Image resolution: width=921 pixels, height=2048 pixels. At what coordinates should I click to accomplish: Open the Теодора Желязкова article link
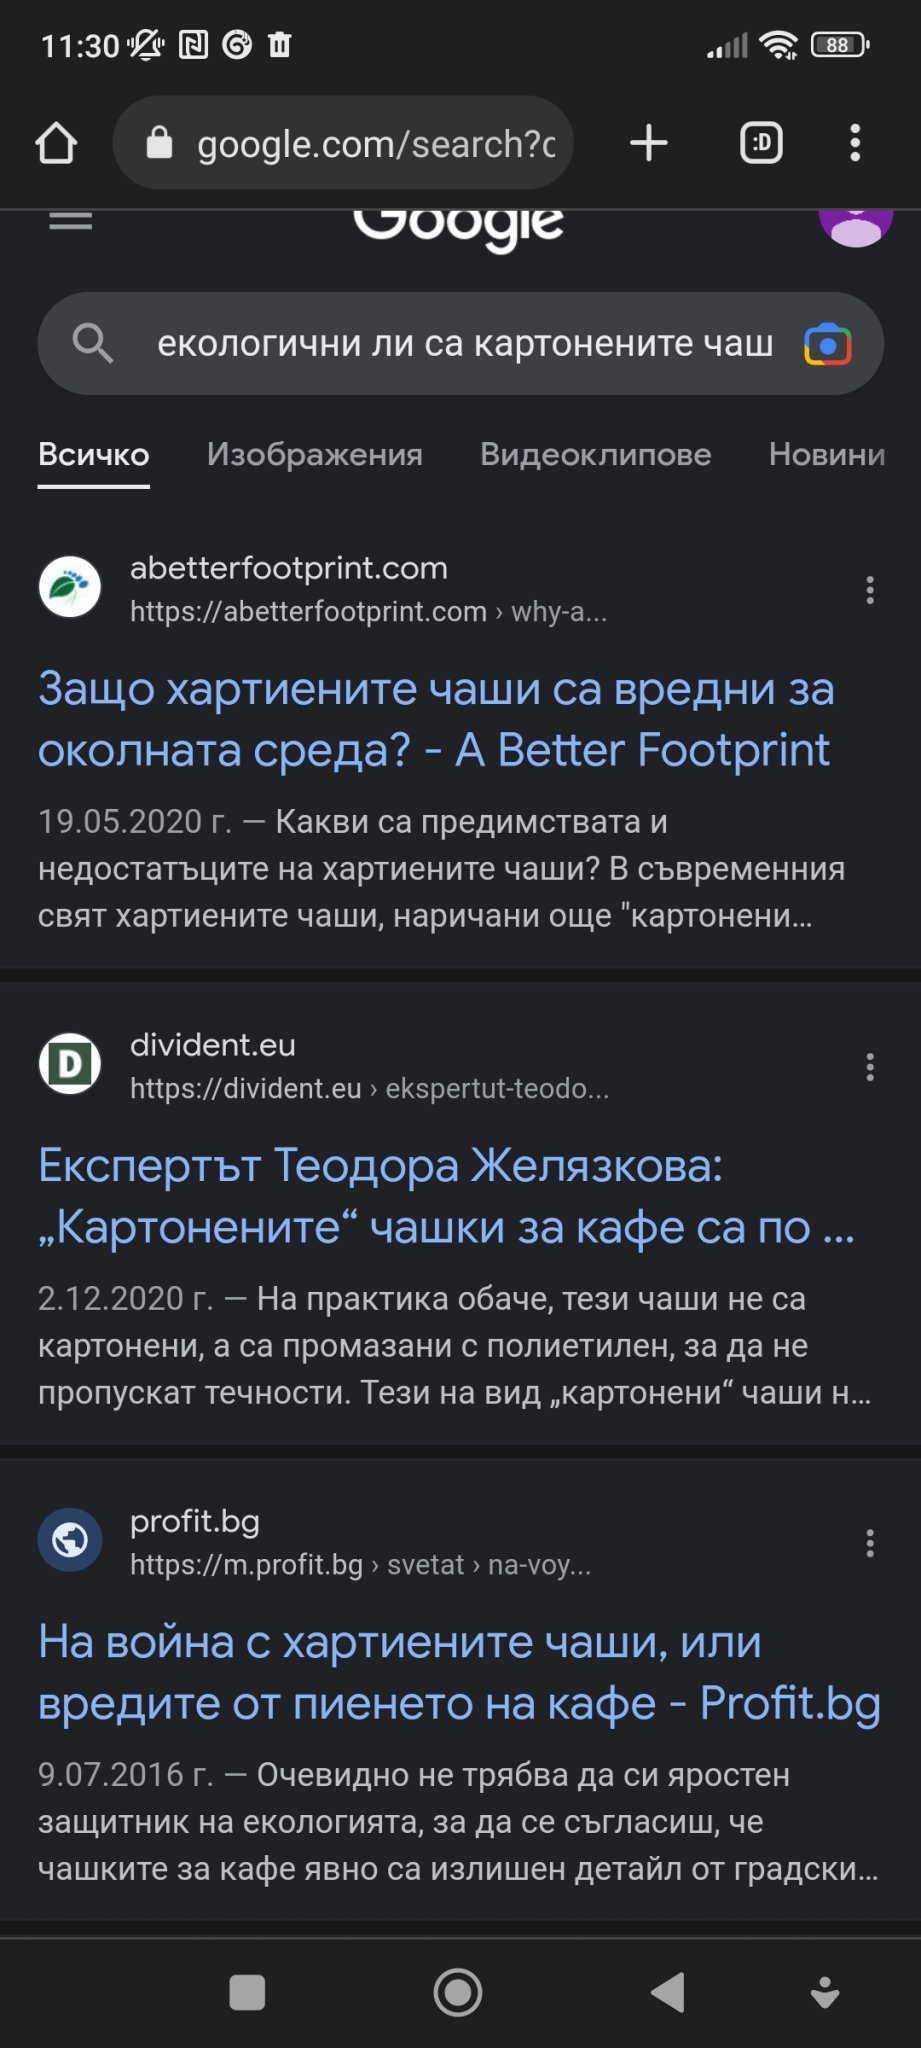click(x=445, y=1196)
